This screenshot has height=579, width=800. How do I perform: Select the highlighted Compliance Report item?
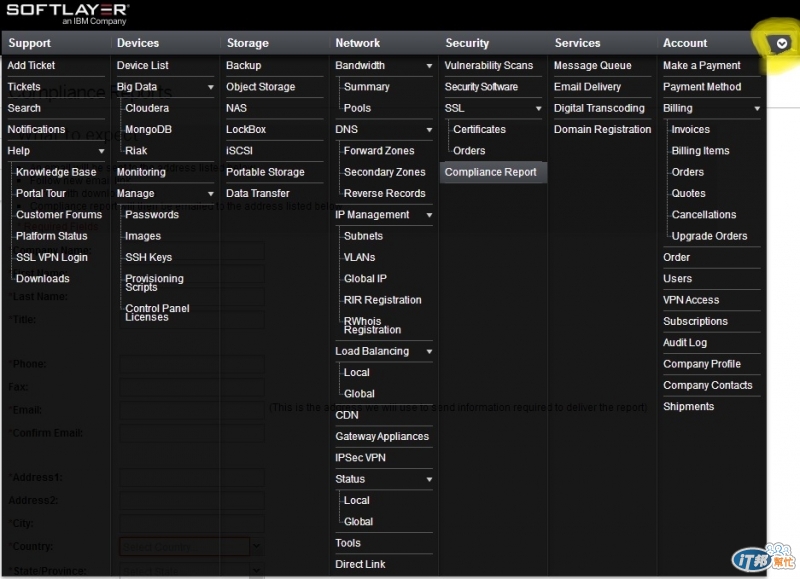[493, 172]
